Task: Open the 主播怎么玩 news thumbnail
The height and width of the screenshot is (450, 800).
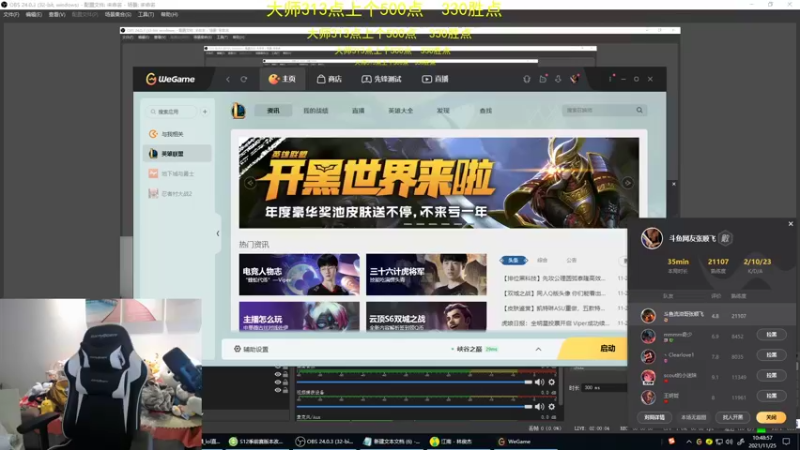Action: click(299, 316)
